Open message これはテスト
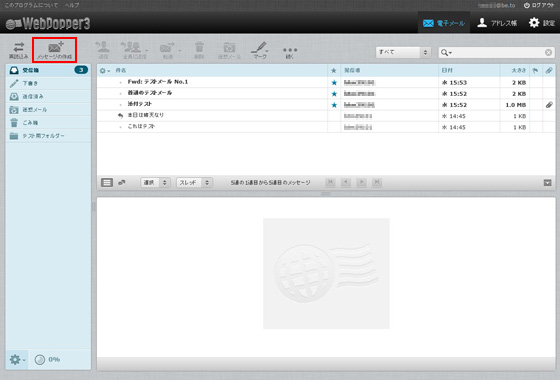 pos(141,126)
